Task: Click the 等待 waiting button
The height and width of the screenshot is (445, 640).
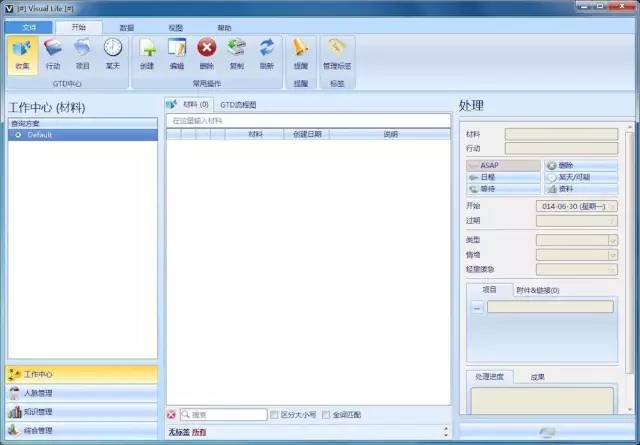Action: (503, 189)
